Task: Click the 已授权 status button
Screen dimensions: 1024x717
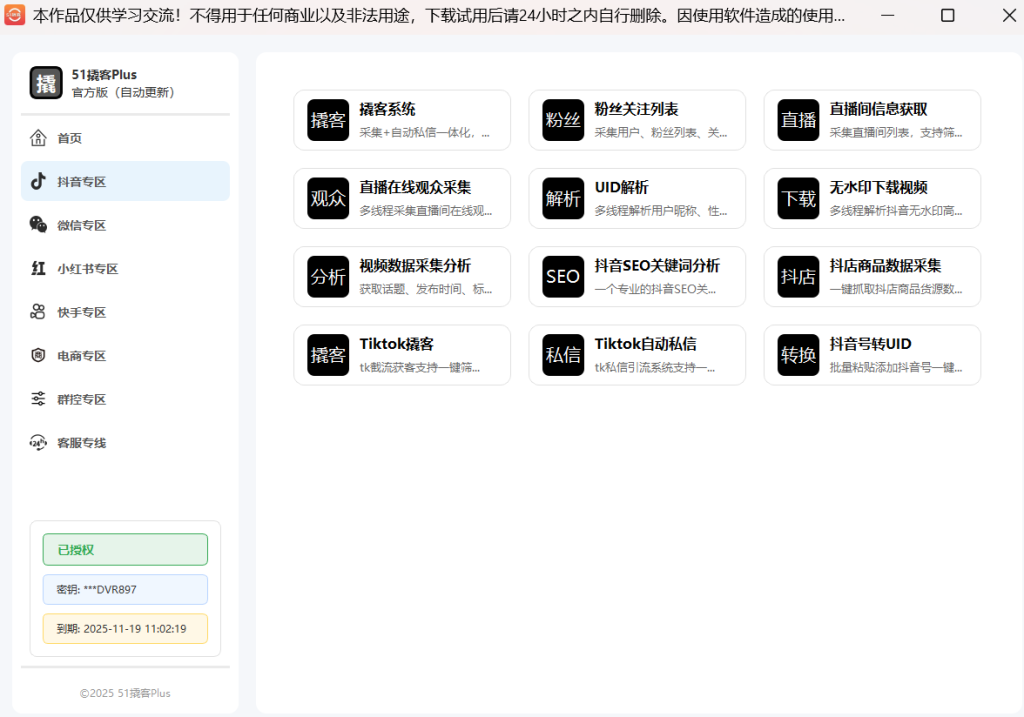Action: point(125,550)
